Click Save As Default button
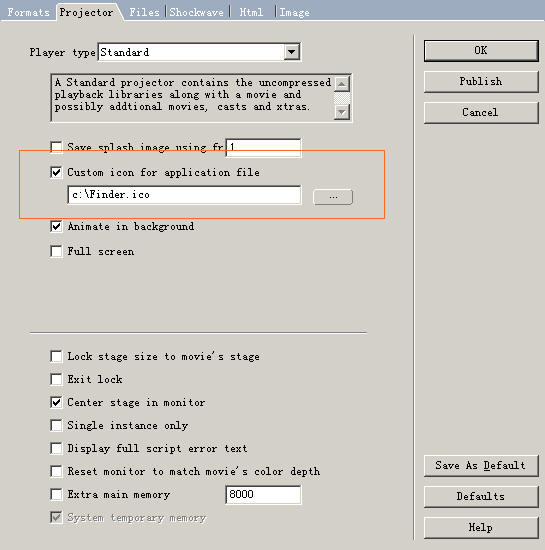 click(481, 466)
